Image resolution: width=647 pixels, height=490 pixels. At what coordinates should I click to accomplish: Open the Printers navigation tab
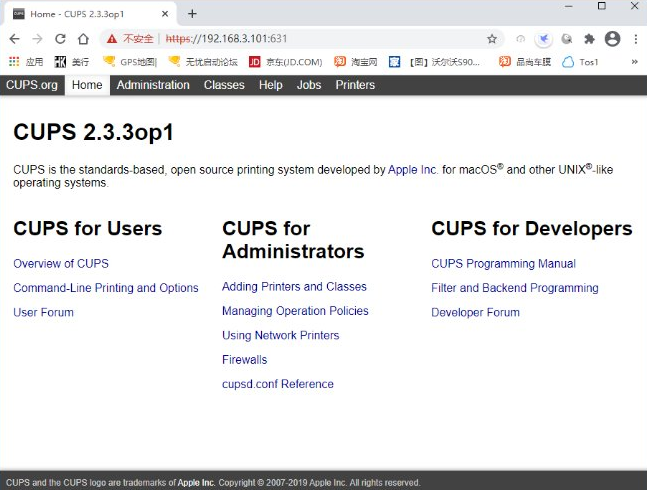coord(355,85)
